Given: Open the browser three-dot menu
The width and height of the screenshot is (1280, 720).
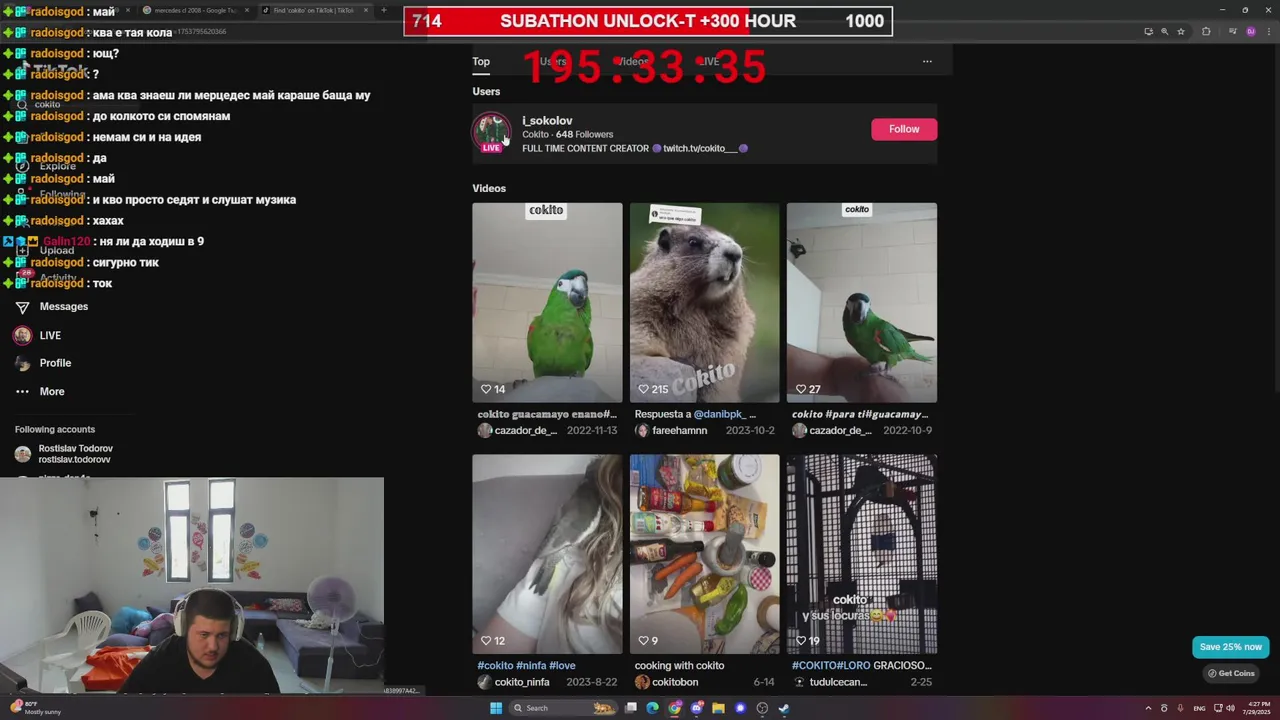Looking at the screenshot, I should click(x=1268, y=32).
